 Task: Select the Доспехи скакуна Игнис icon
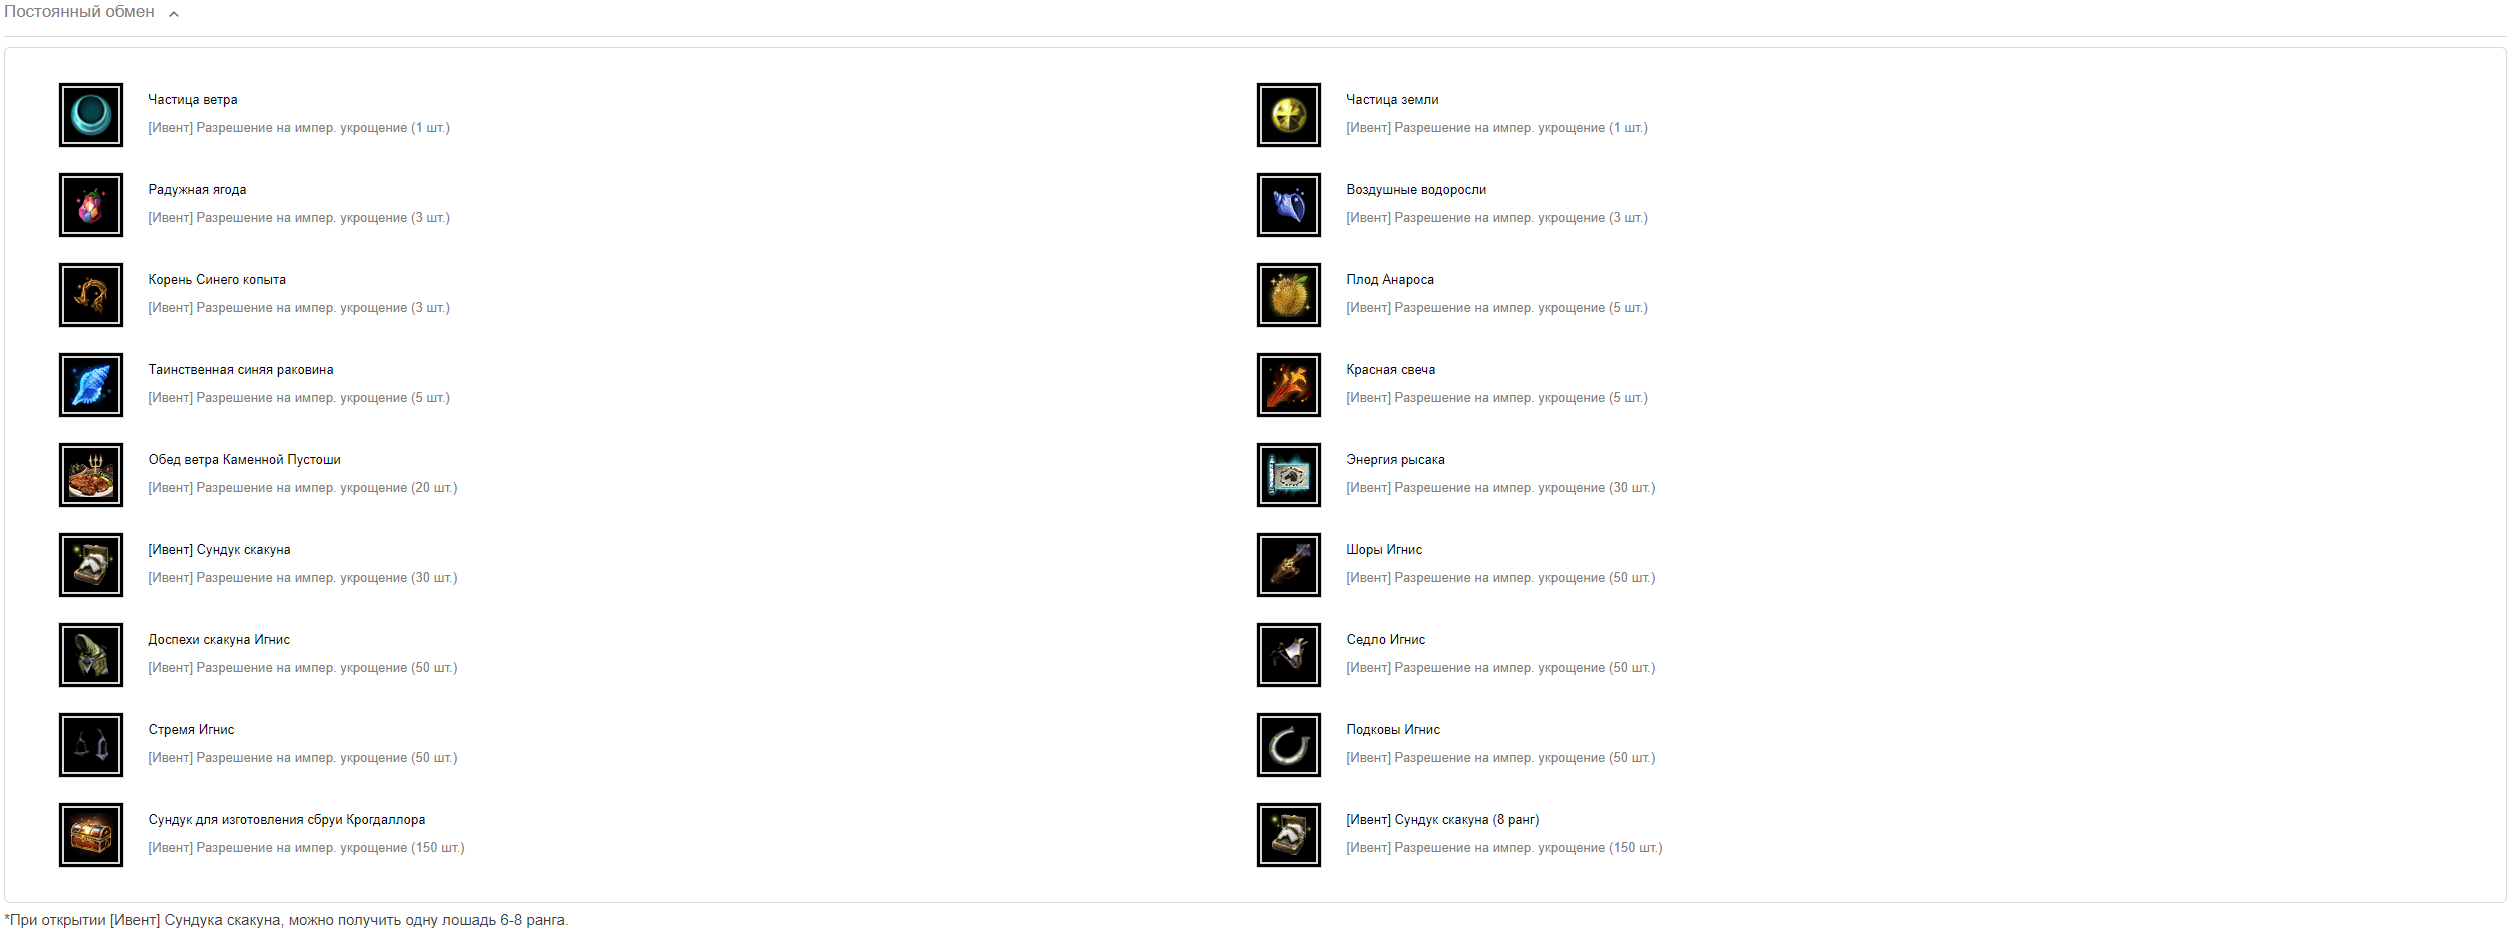[91, 655]
